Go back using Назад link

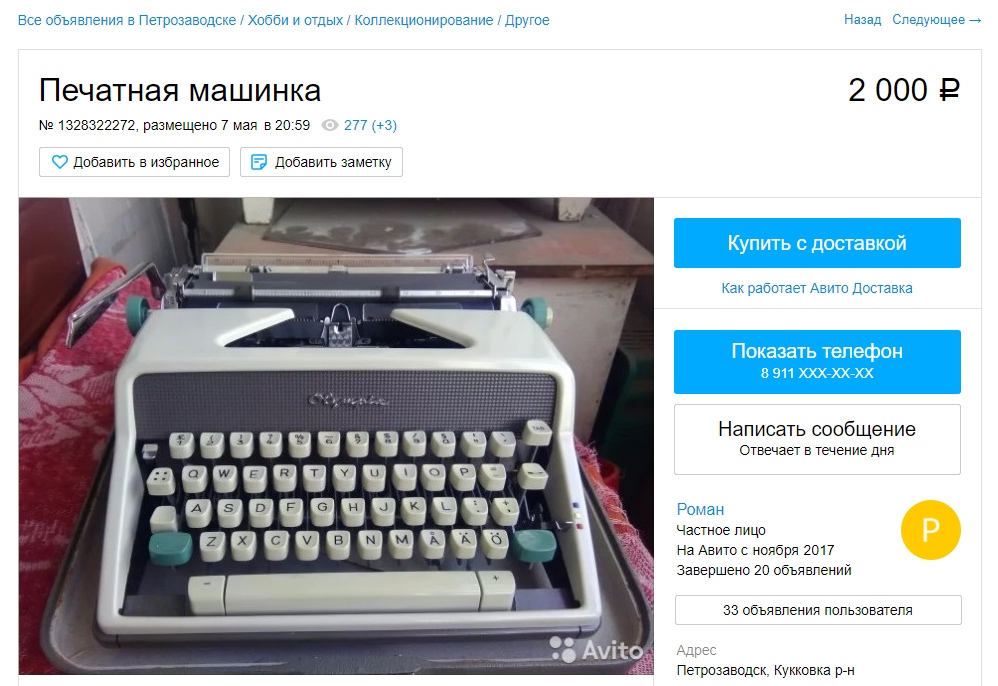coord(862,20)
